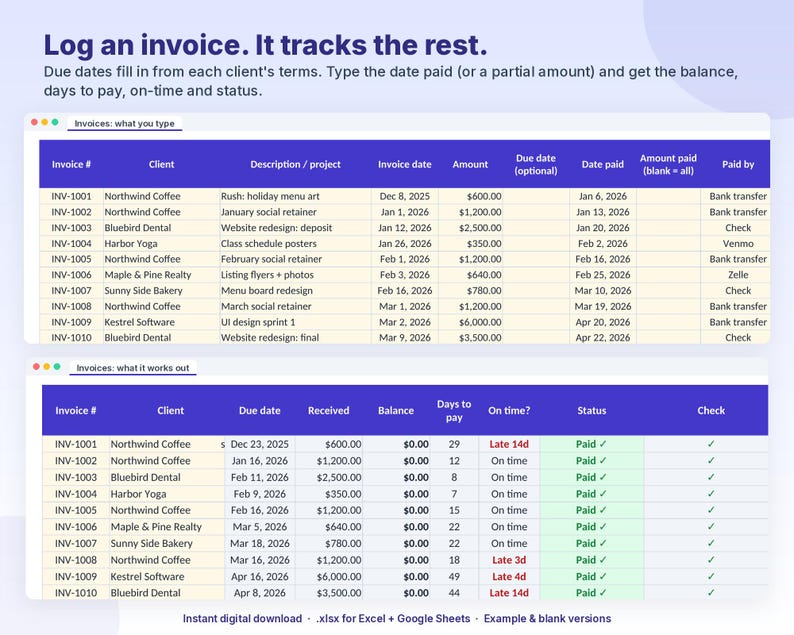Select the 'Menu board redesign' cell
The height and width of the screenshot is (635, 794).
(295, 290)
